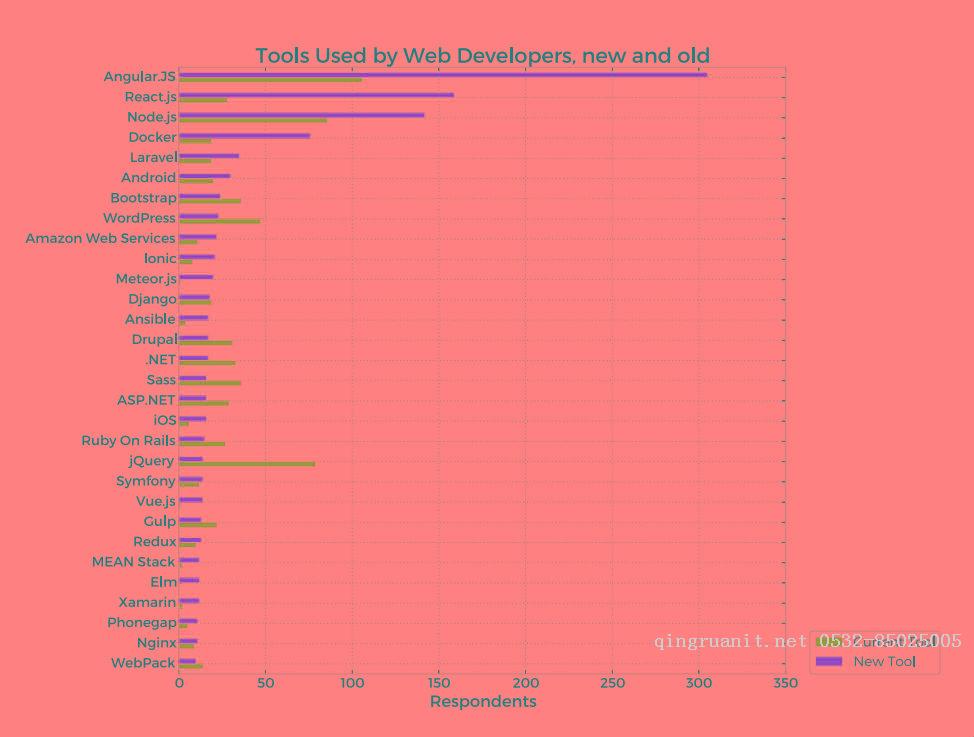Click the x-axis tick value 0
This screenshot has height=737, width=974.
click(x=179, y=683)
